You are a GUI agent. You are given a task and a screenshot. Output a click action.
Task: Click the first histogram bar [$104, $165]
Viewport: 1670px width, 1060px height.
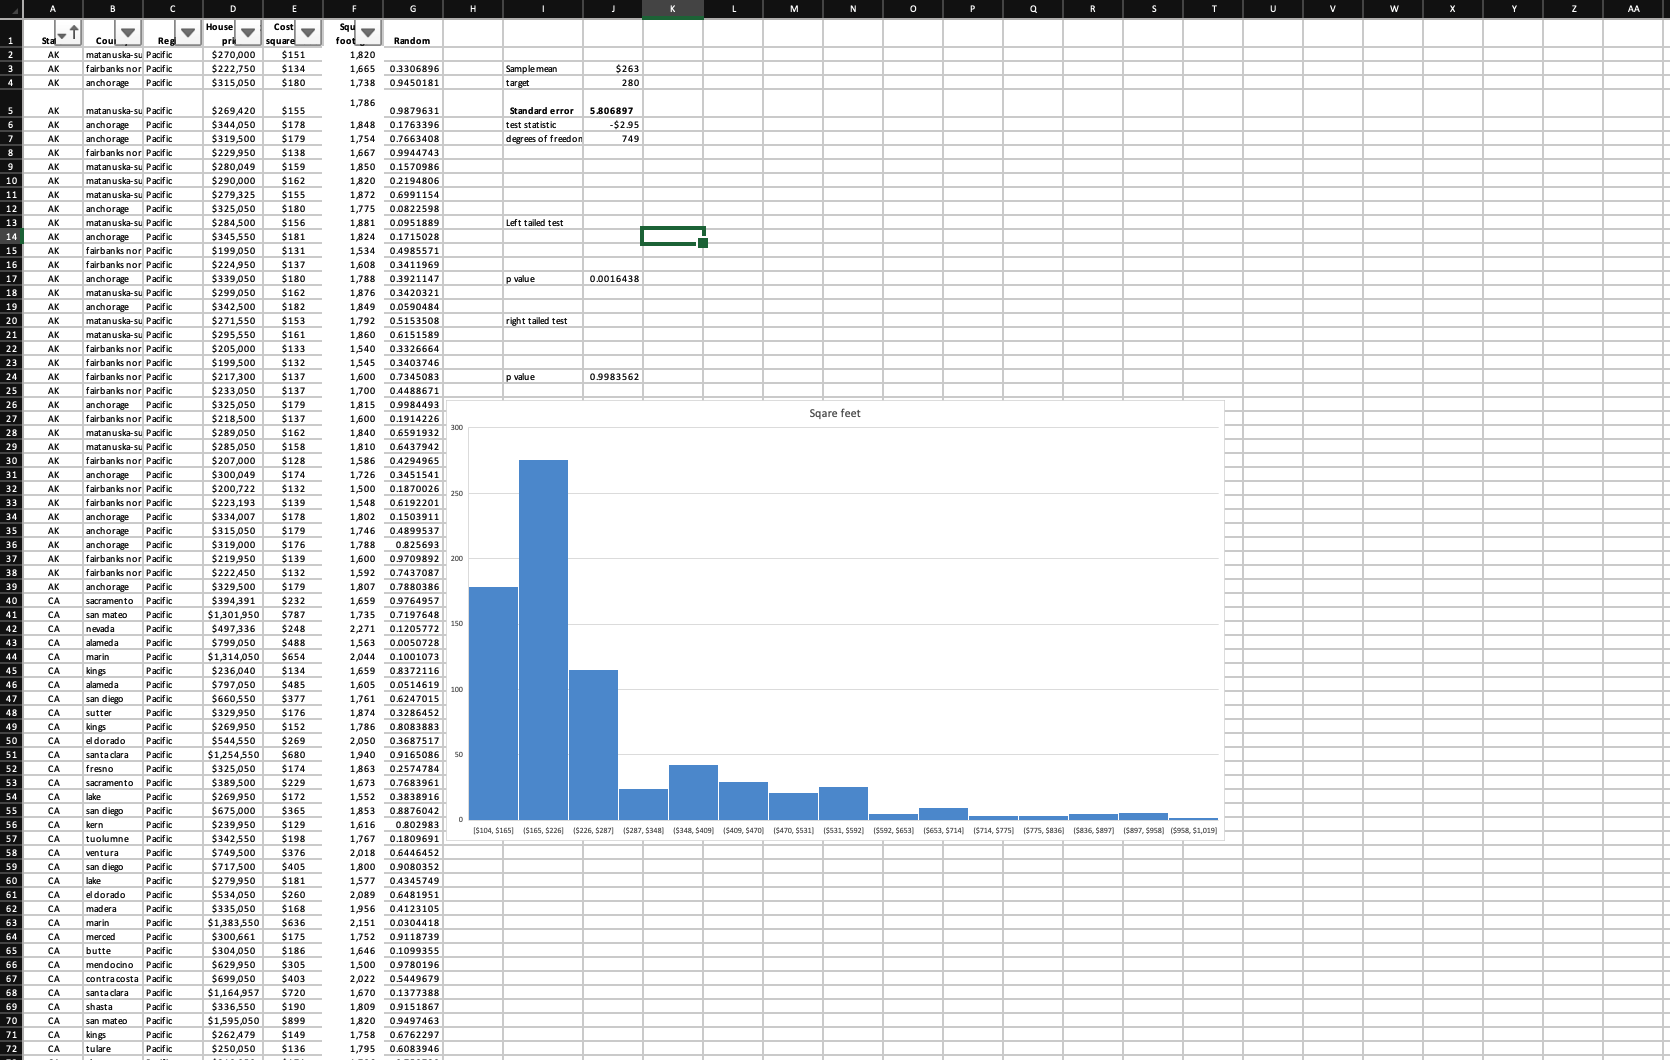point(493,703)
